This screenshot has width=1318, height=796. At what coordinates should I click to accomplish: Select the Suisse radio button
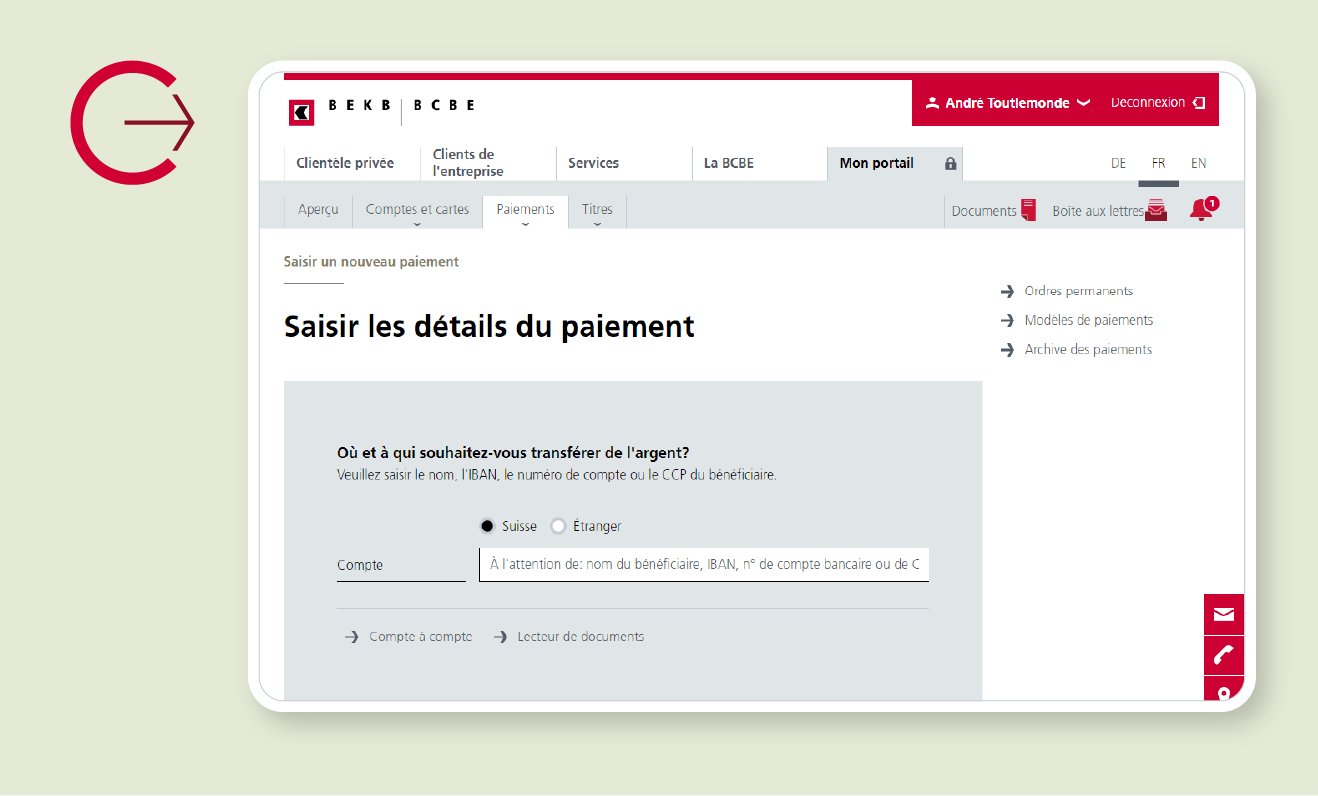point(487,526)
